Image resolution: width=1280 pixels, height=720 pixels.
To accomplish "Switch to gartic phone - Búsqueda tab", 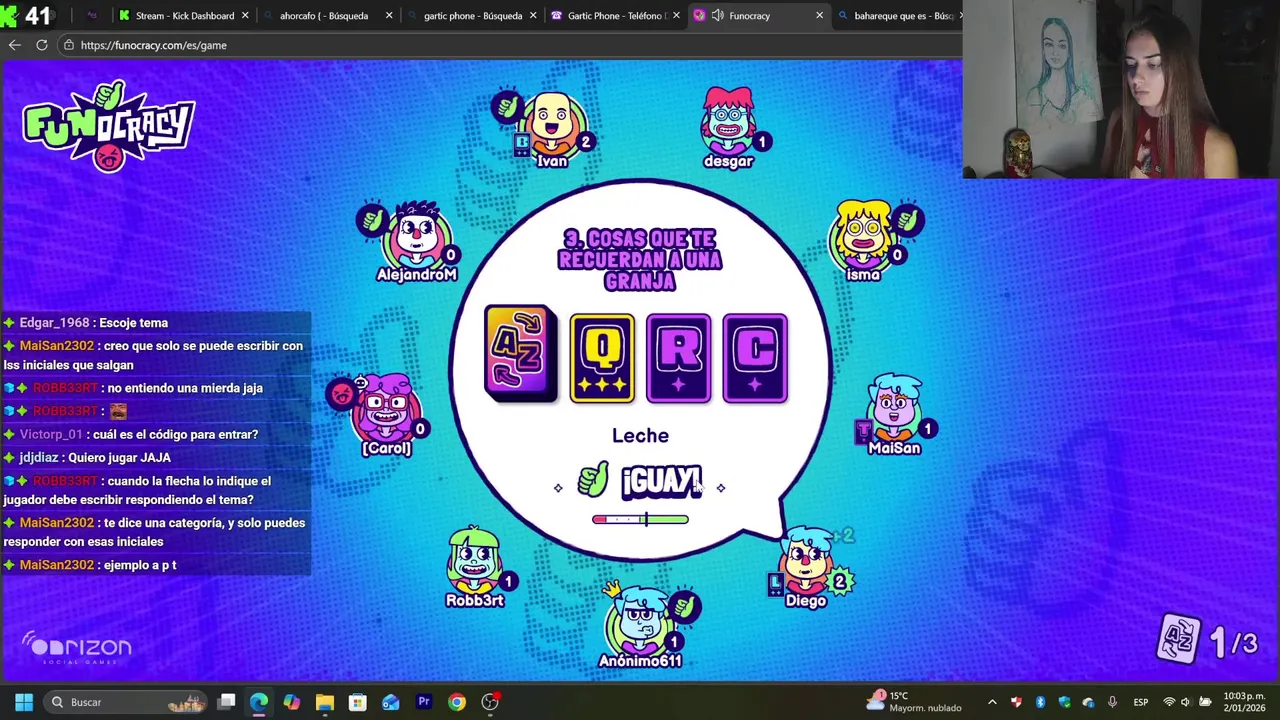I will (472, 15).
